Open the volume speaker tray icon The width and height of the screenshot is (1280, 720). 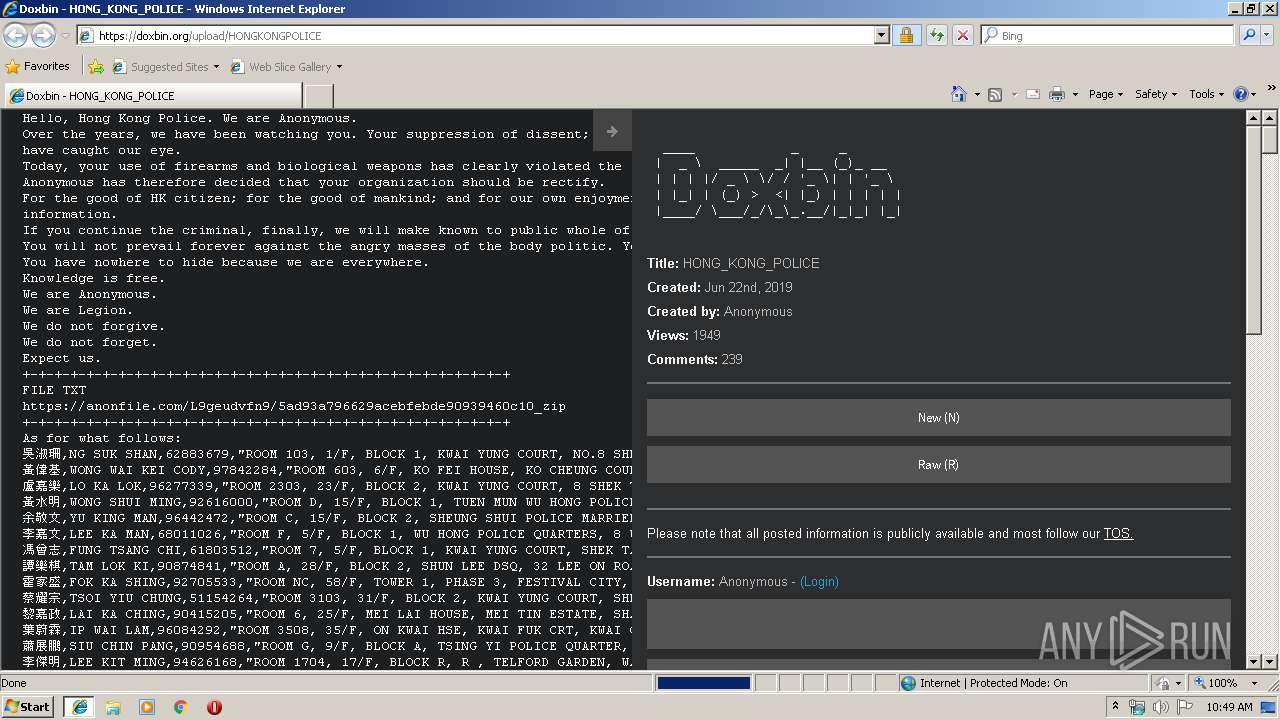tap(1160, 707)
